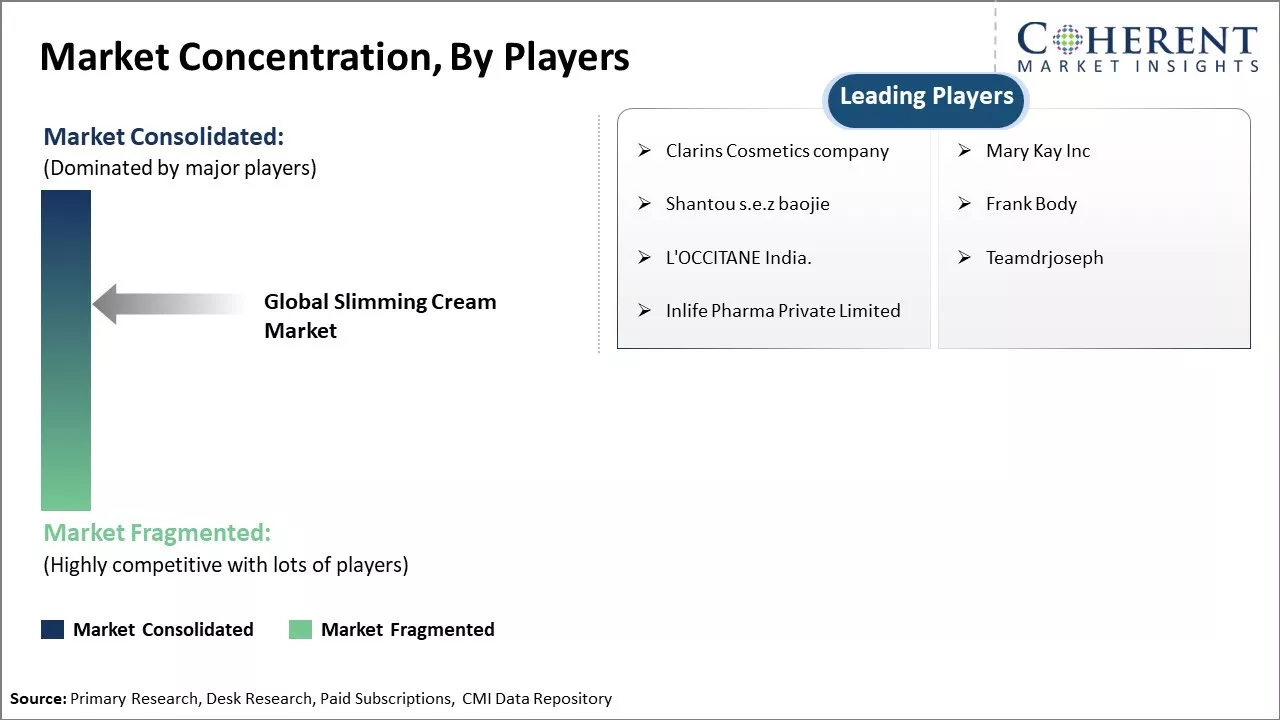Image resolution: width=1280 pixels, height=720 pixels.
Task: Click the arrow bullet beside Mary Kay Inc
Action: tap(964, 151)
